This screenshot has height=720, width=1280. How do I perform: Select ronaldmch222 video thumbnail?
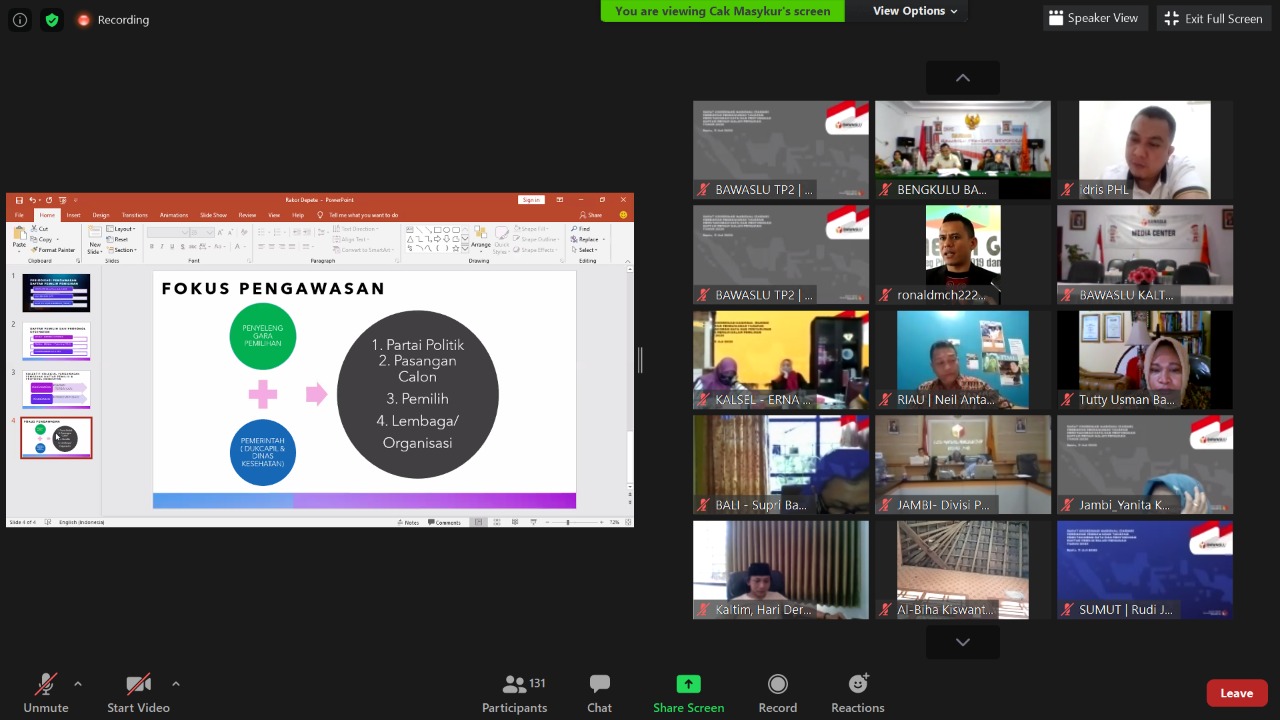(x=962, y=254)
